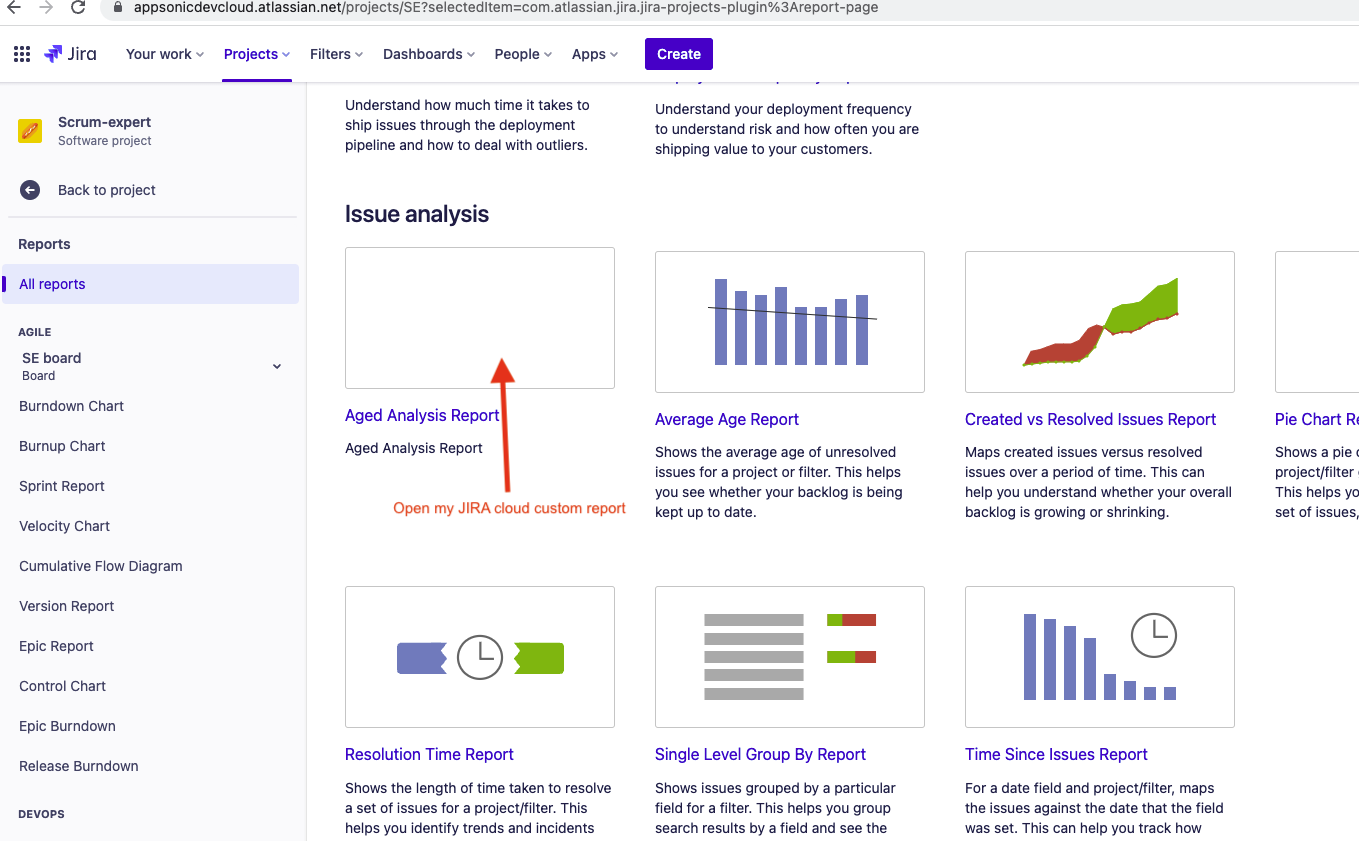Expand the Filters dropdown
The image size is (1359, 841).
337,54
